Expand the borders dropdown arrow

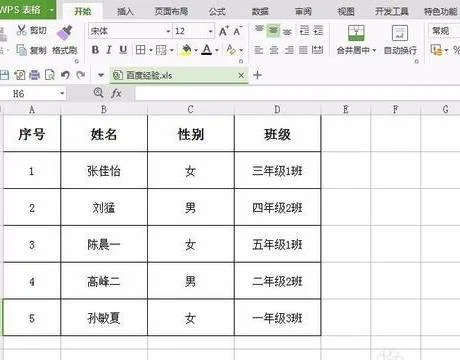pos(151,50)
